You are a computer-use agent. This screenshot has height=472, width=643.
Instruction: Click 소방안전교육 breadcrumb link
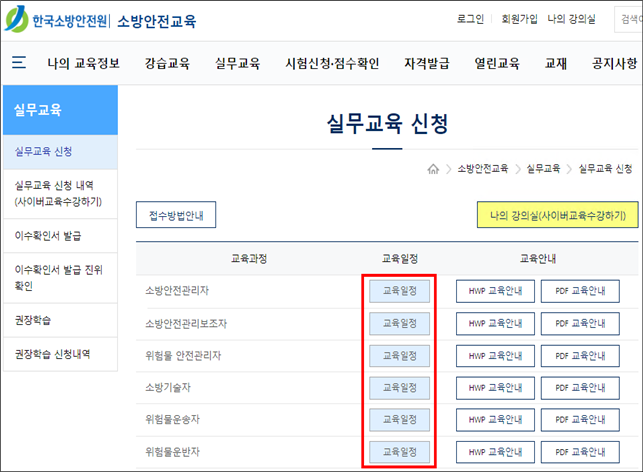pyautogui.click(x=483, y=169)
